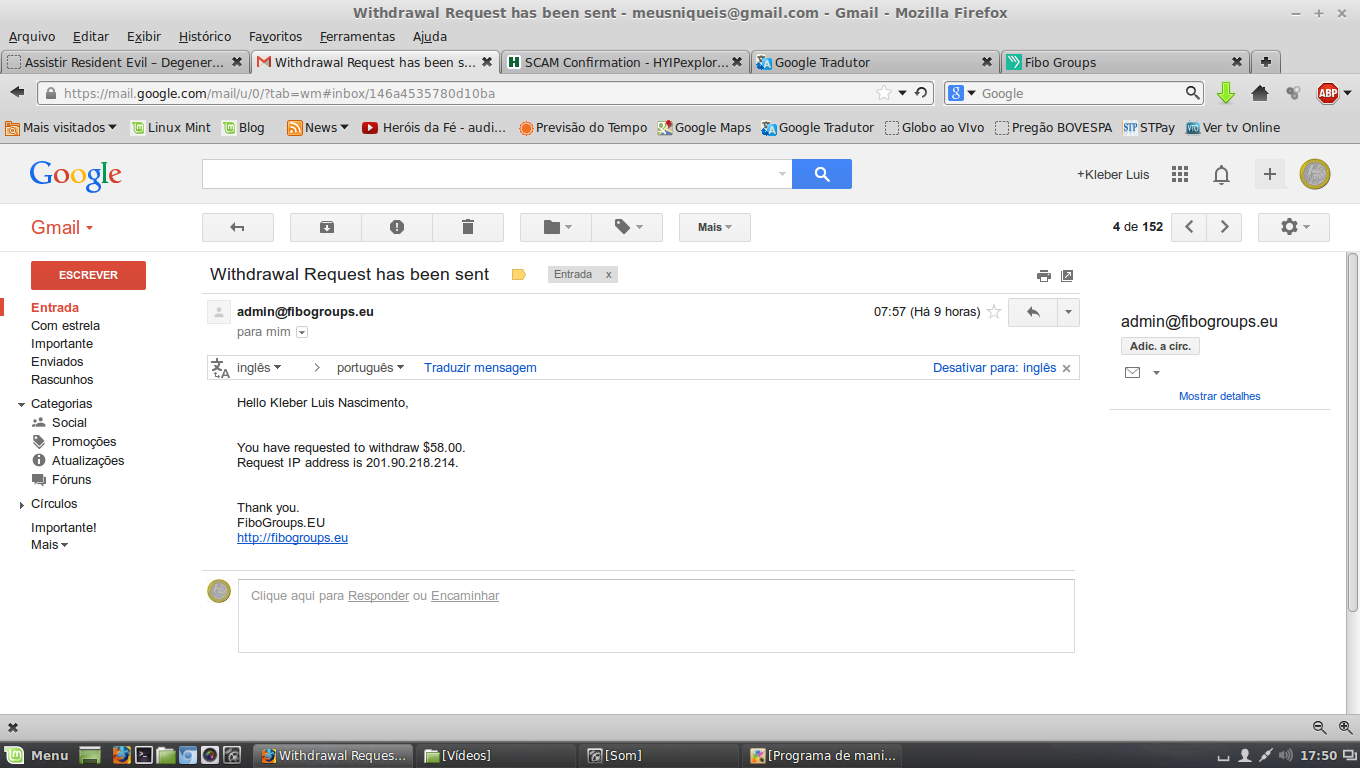Screen dimensions: 1360x768
Task: Archive the email with the archive icon
Action: pos(326,227)
